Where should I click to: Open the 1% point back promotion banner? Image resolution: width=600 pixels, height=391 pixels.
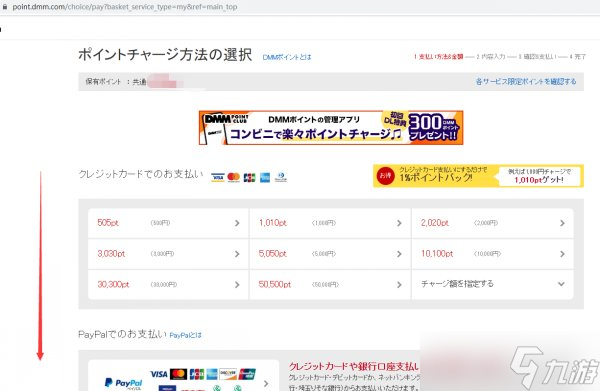[478, 176]
